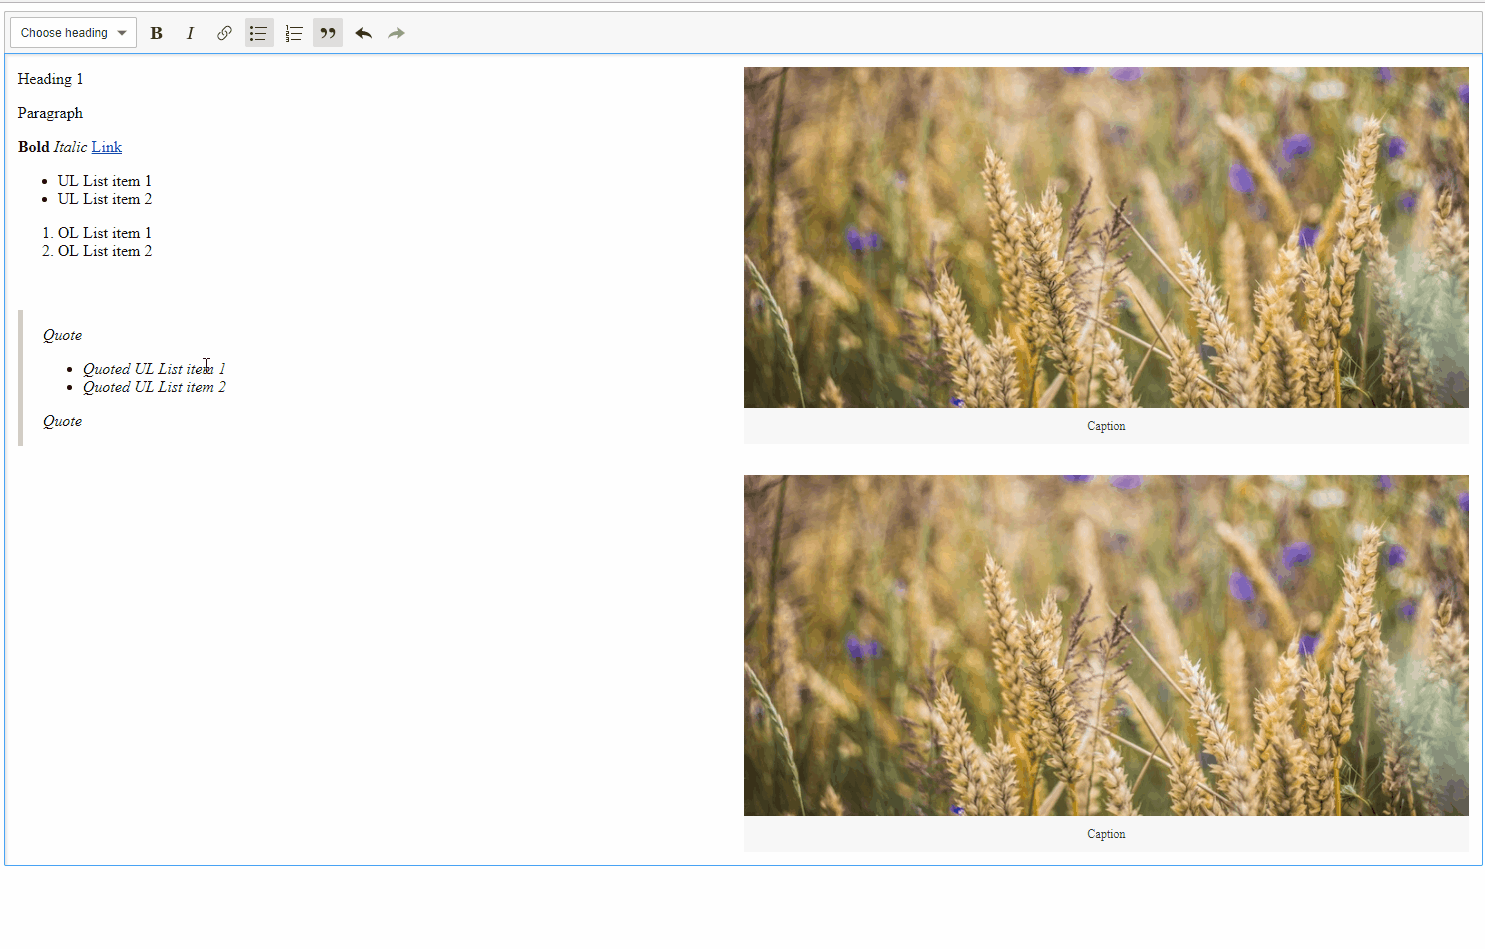Click 'OL List item 1'
The width and height of the screenshot is (1485, 949).
[x=105, y=233]
